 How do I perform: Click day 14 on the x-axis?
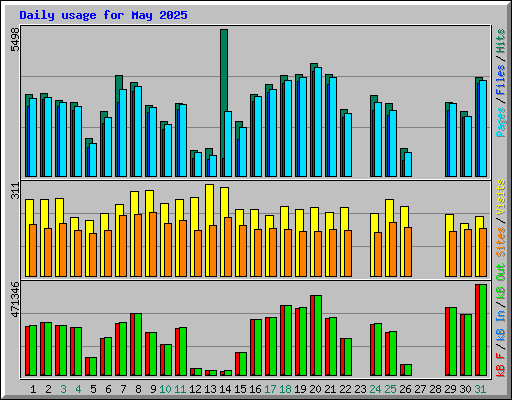[x=225, y=389]
